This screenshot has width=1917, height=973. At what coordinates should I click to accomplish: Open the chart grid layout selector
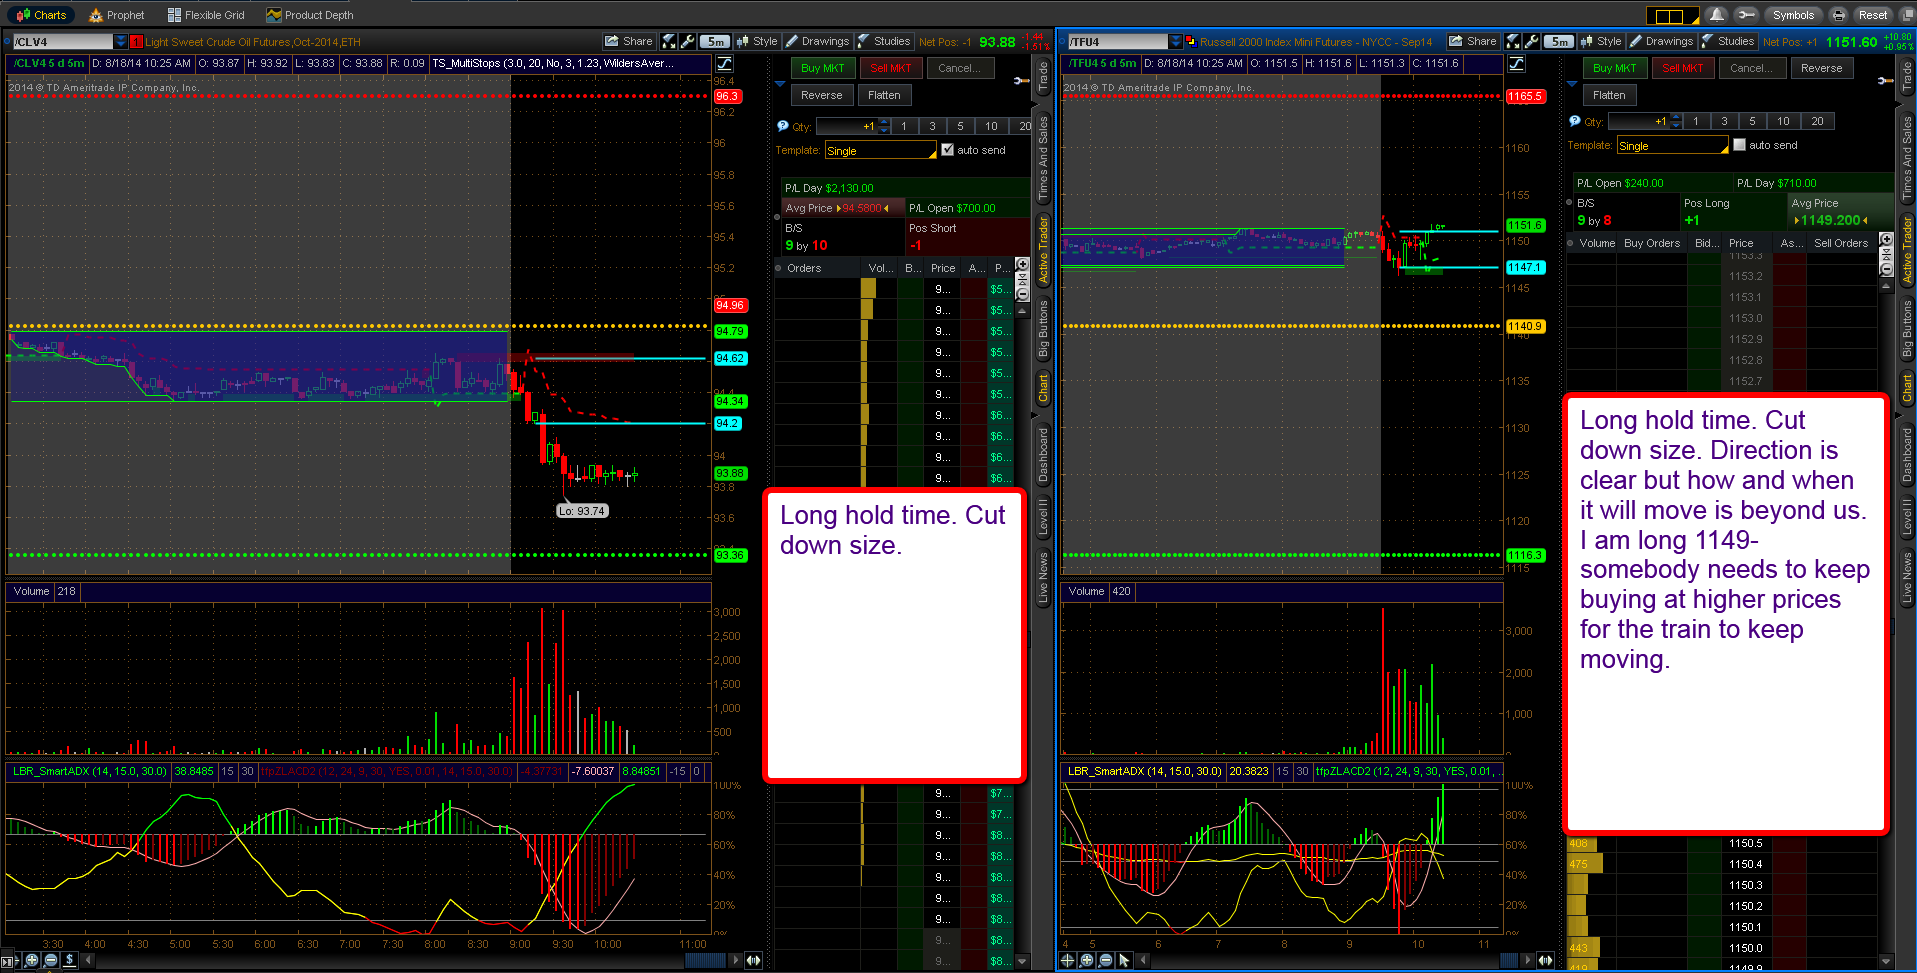pyautogui.click(x=1672, y=15)
